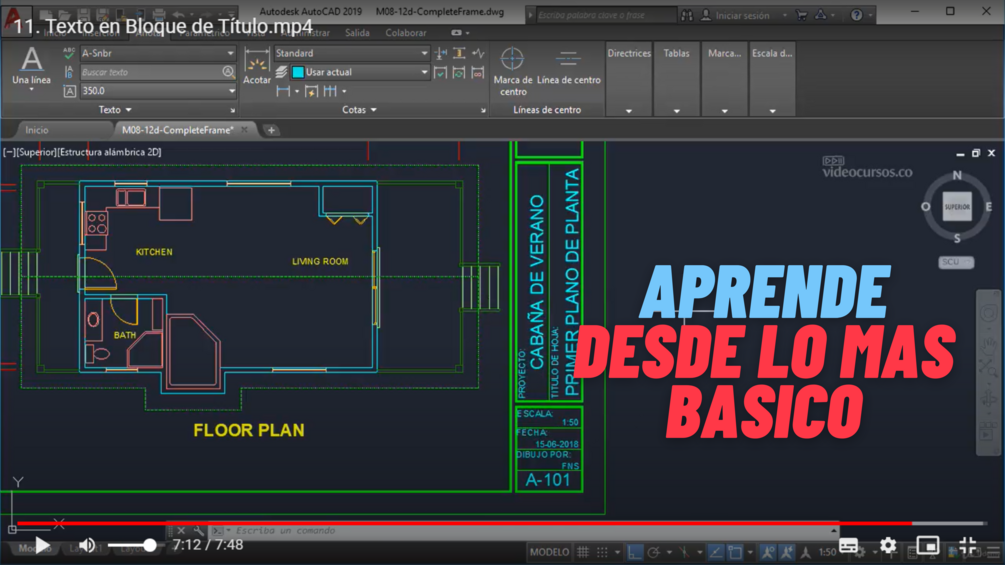Select the linear dimension tool

(x=283, y=92)
